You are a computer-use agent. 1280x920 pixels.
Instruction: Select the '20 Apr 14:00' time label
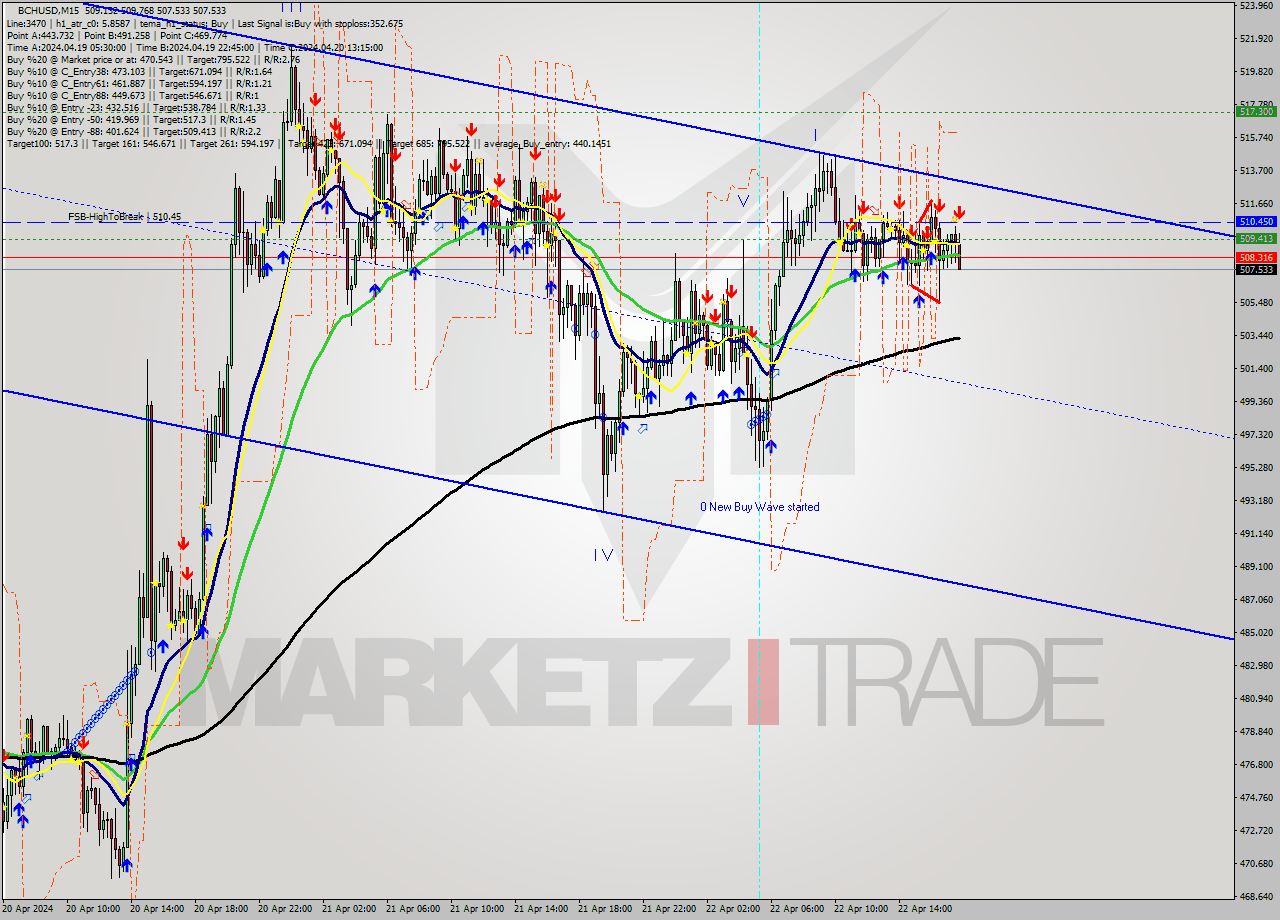(158, 910)
